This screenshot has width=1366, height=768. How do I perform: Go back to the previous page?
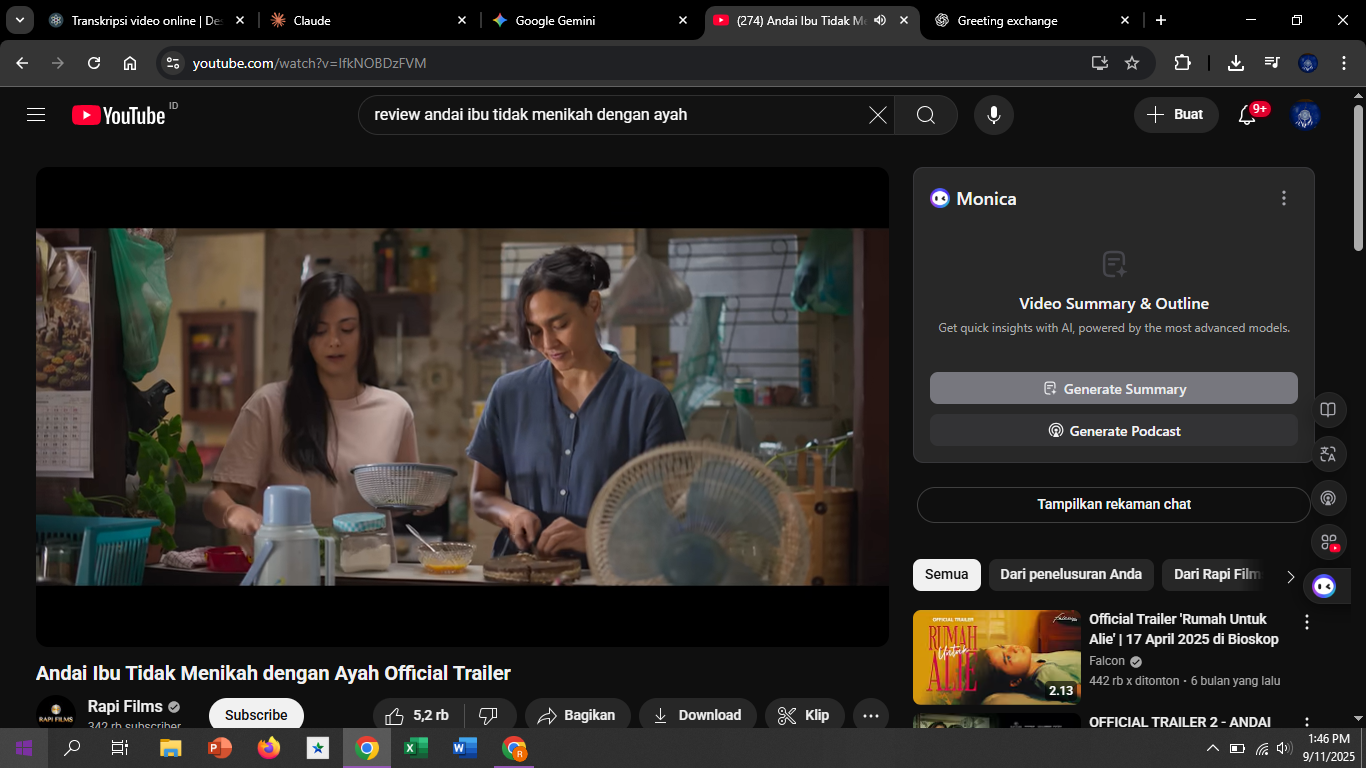point(22,63)
